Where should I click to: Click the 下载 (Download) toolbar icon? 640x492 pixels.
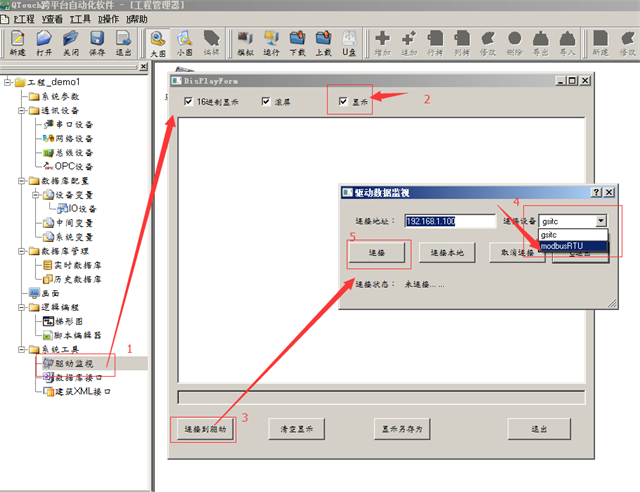pyautogui.click(x=297, y=40)
